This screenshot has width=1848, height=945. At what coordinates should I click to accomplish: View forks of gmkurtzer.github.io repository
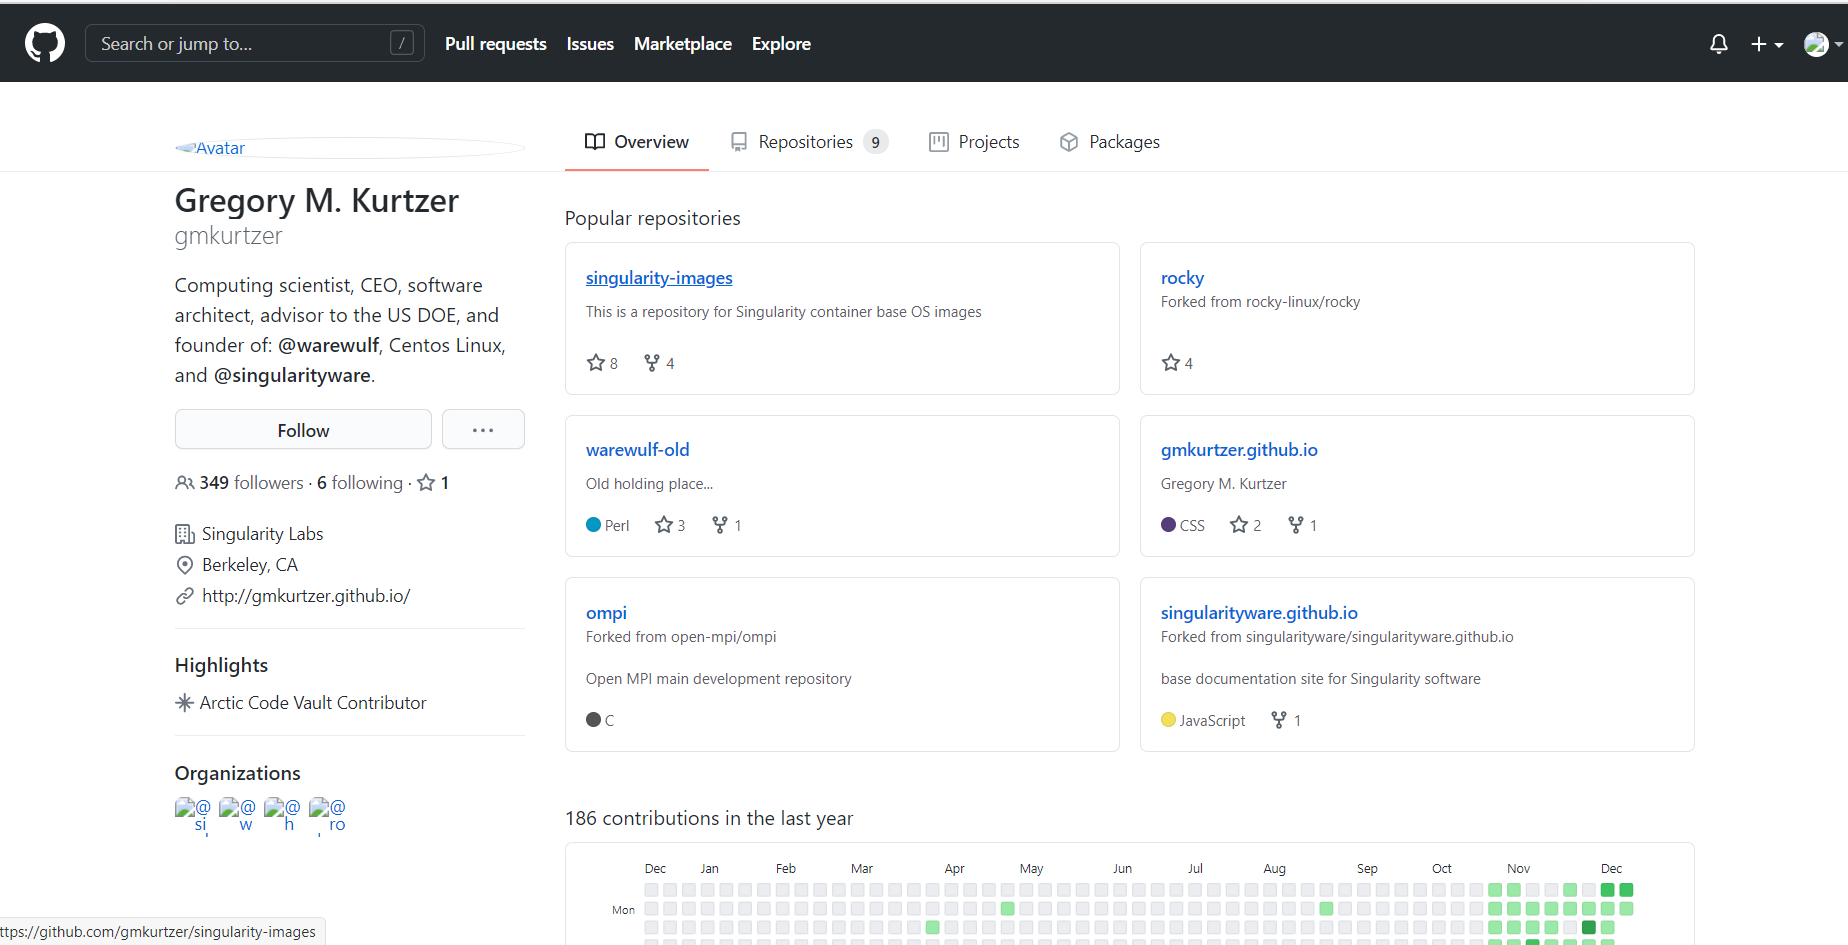1302,525
